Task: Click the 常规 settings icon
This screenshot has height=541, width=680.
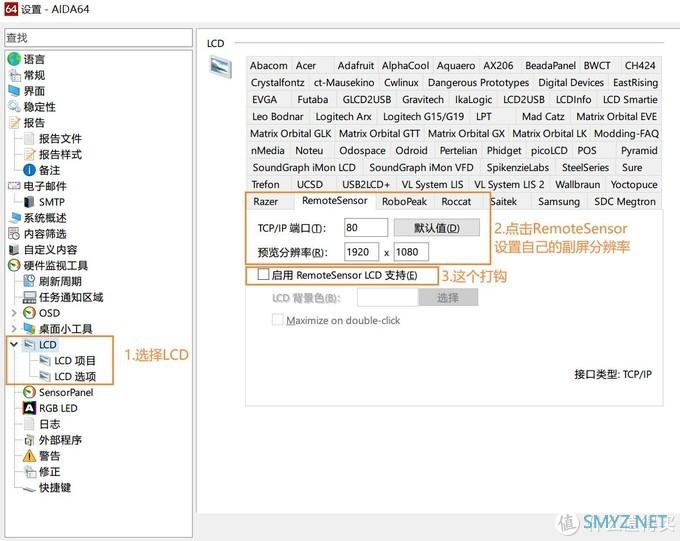Action: pyautogui.click(x=15, y=75)
